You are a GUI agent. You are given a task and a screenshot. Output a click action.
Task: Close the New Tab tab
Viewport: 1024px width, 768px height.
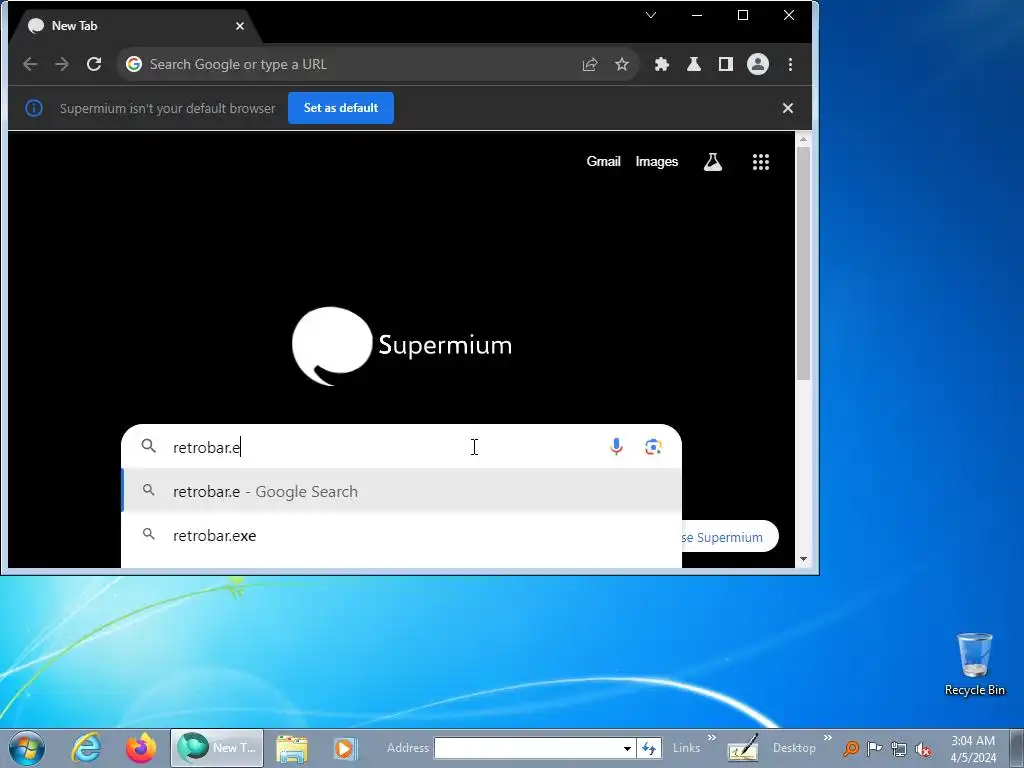[240, 26]
